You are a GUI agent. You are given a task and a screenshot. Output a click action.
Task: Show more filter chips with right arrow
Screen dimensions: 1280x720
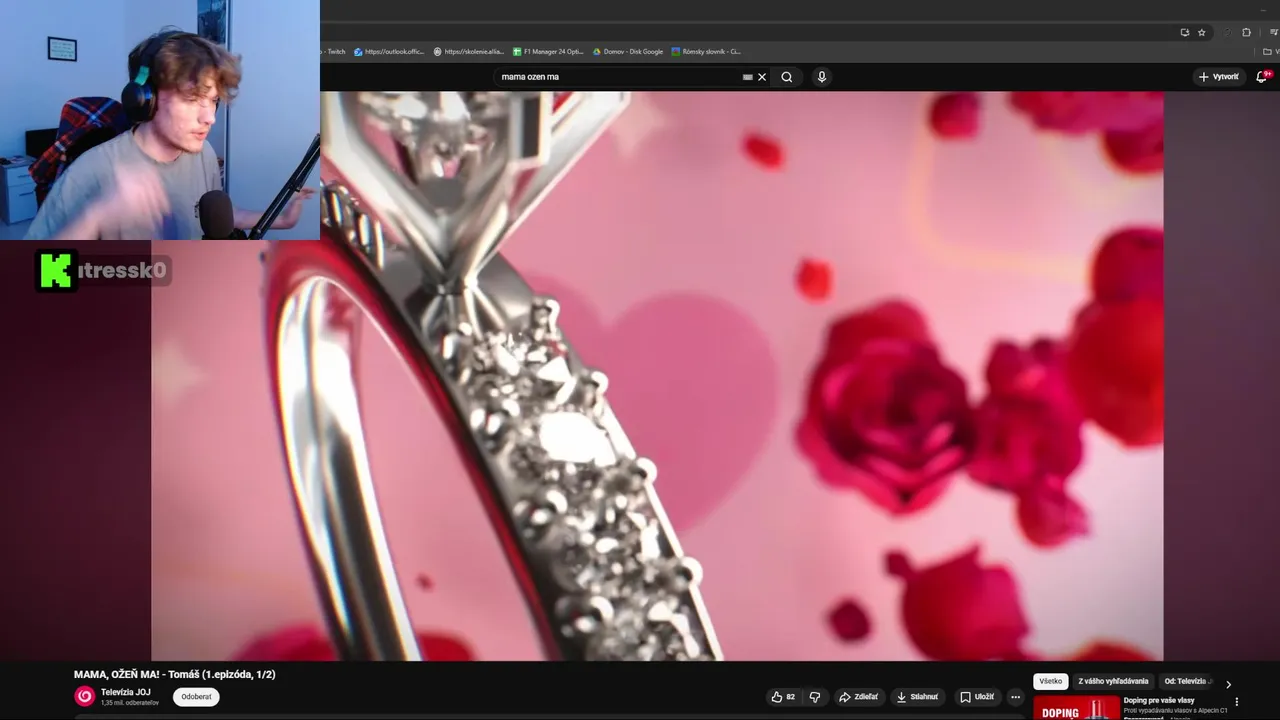[1229, 684]
